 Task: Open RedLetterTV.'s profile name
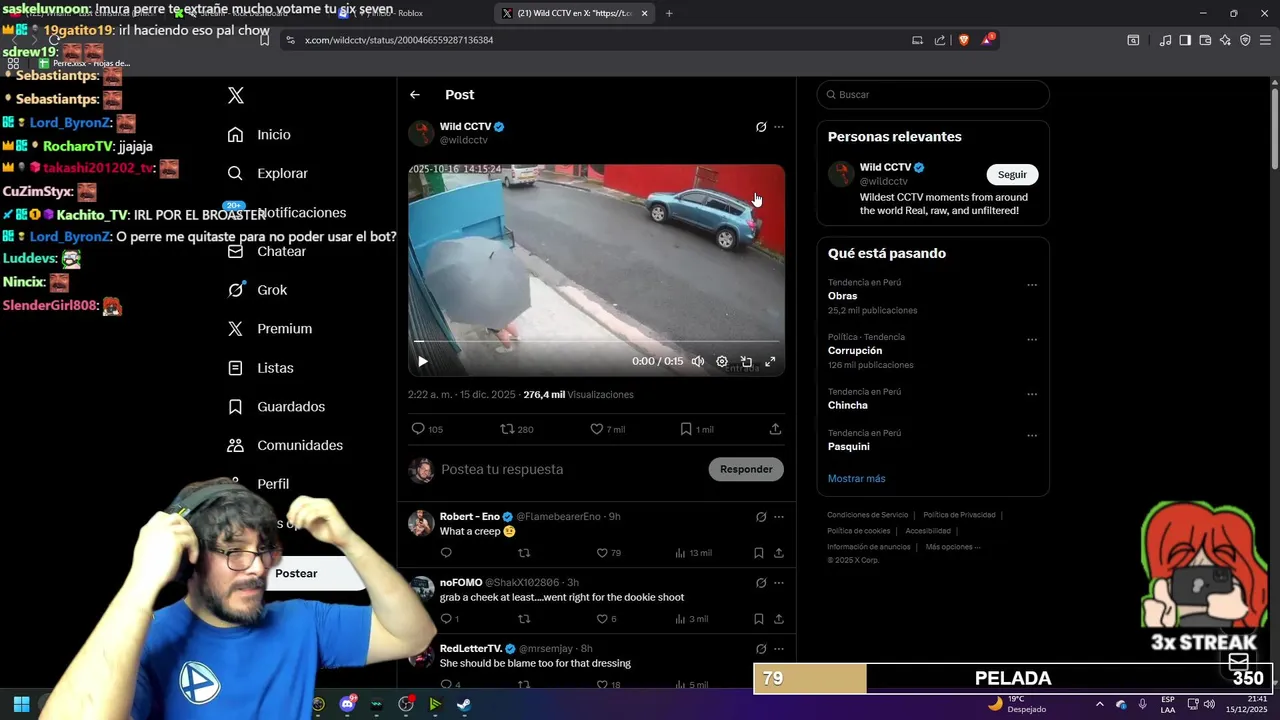point(471,649)
